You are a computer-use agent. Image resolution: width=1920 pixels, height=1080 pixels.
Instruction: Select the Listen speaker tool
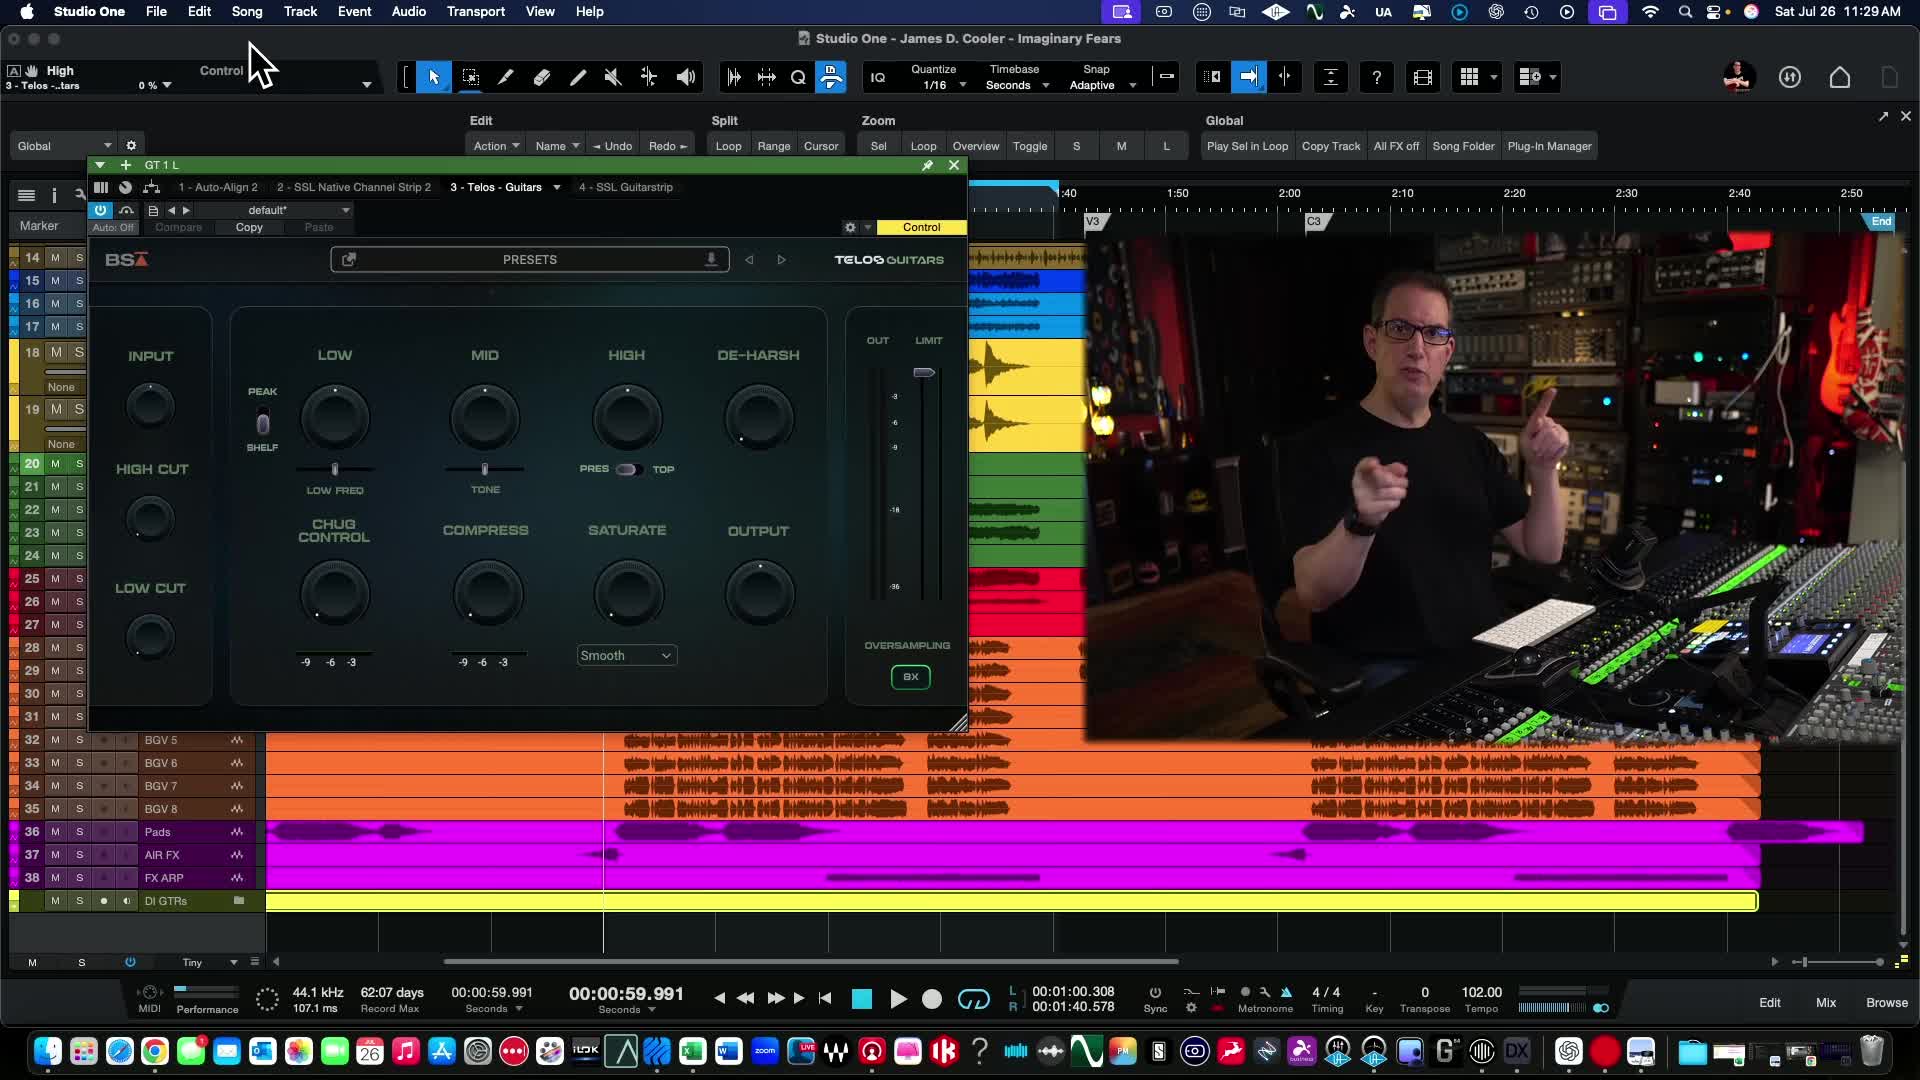686,77
